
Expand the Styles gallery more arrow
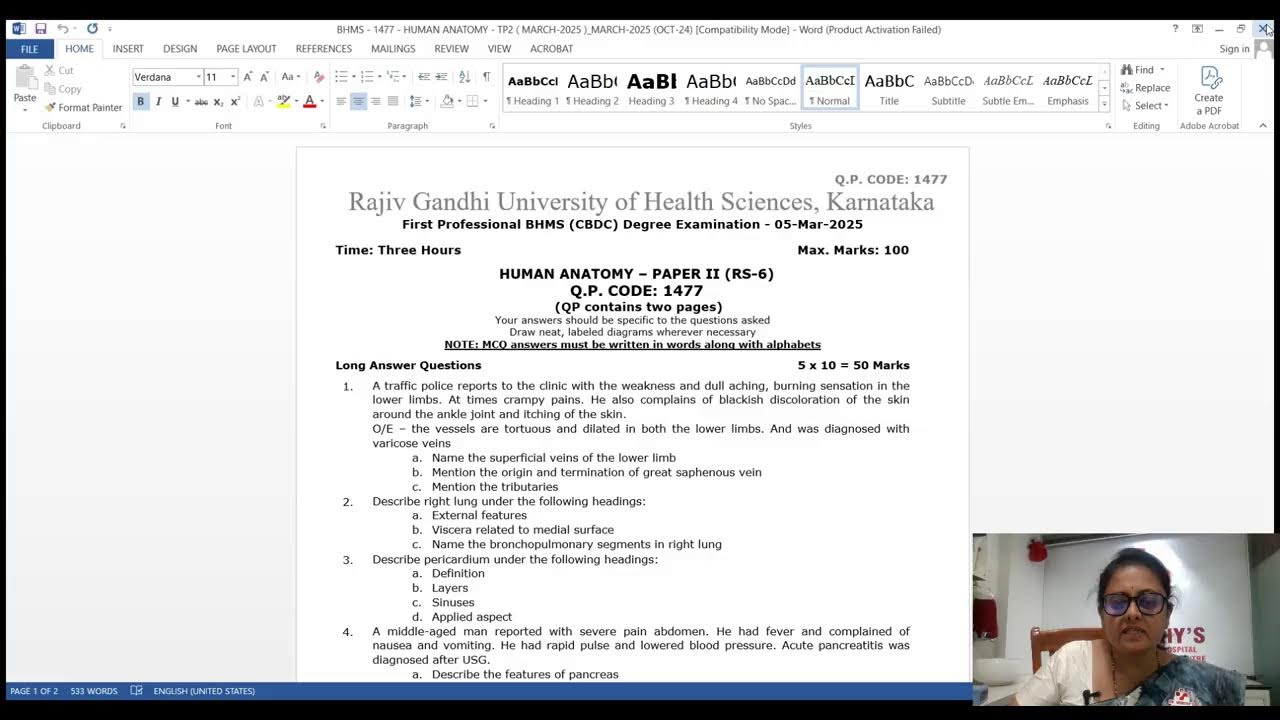pos(1104,103)
